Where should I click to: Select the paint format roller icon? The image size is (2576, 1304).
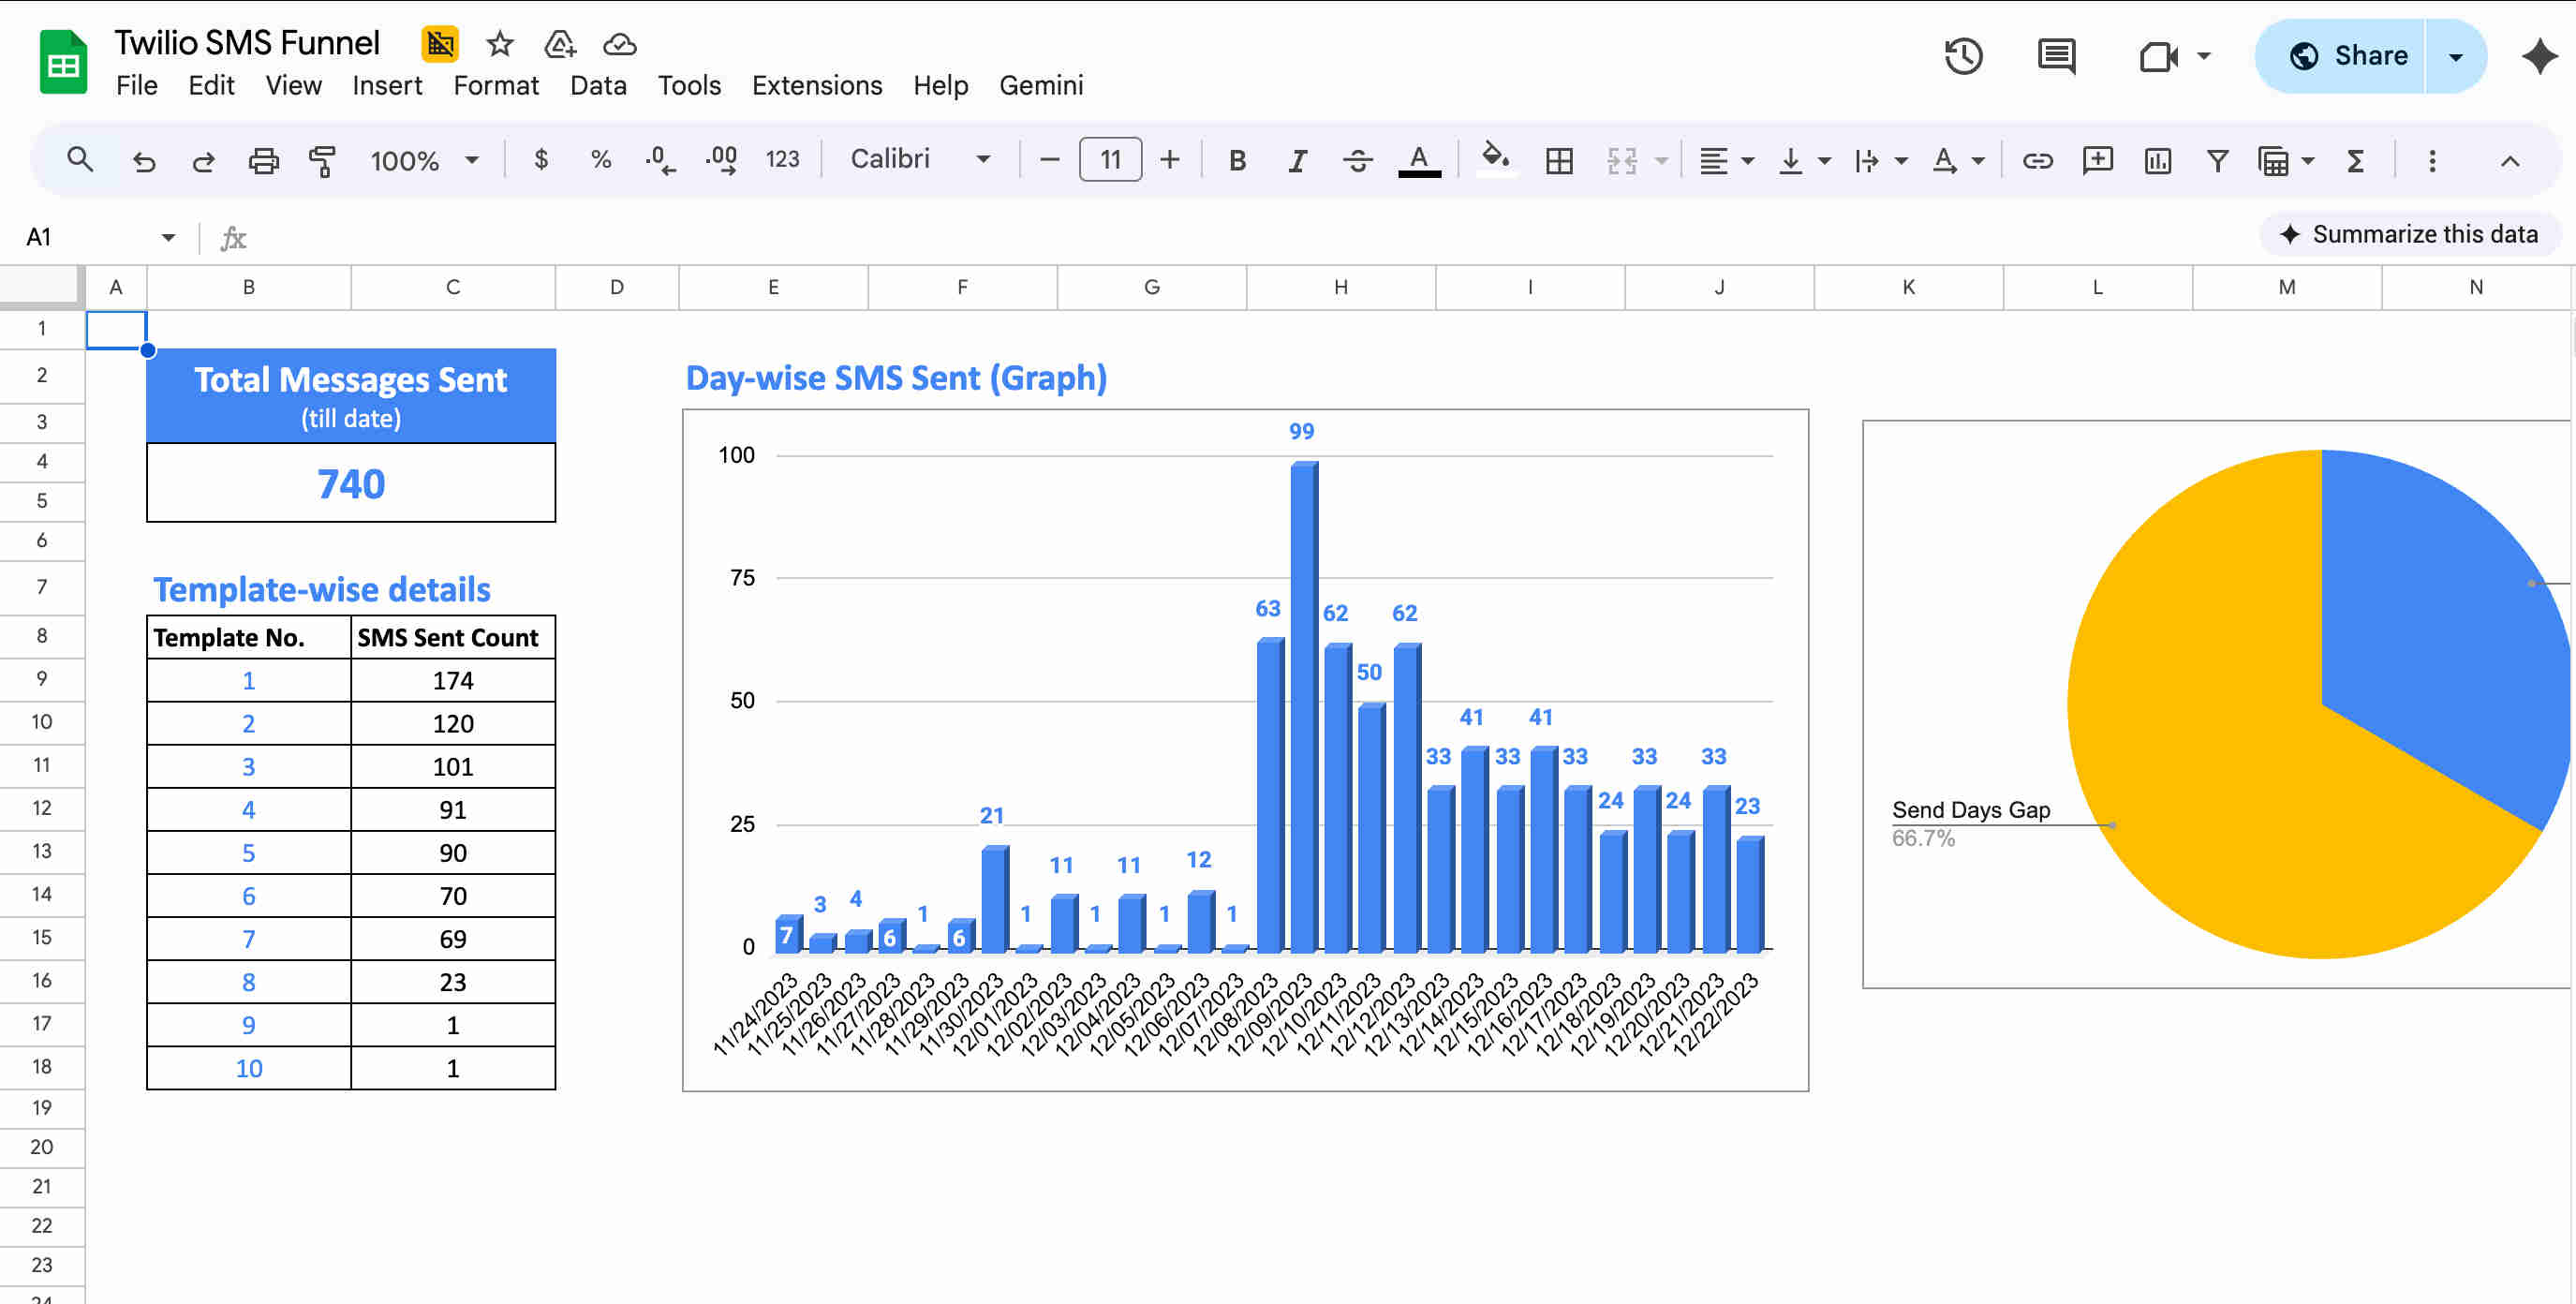pos(322,160)
